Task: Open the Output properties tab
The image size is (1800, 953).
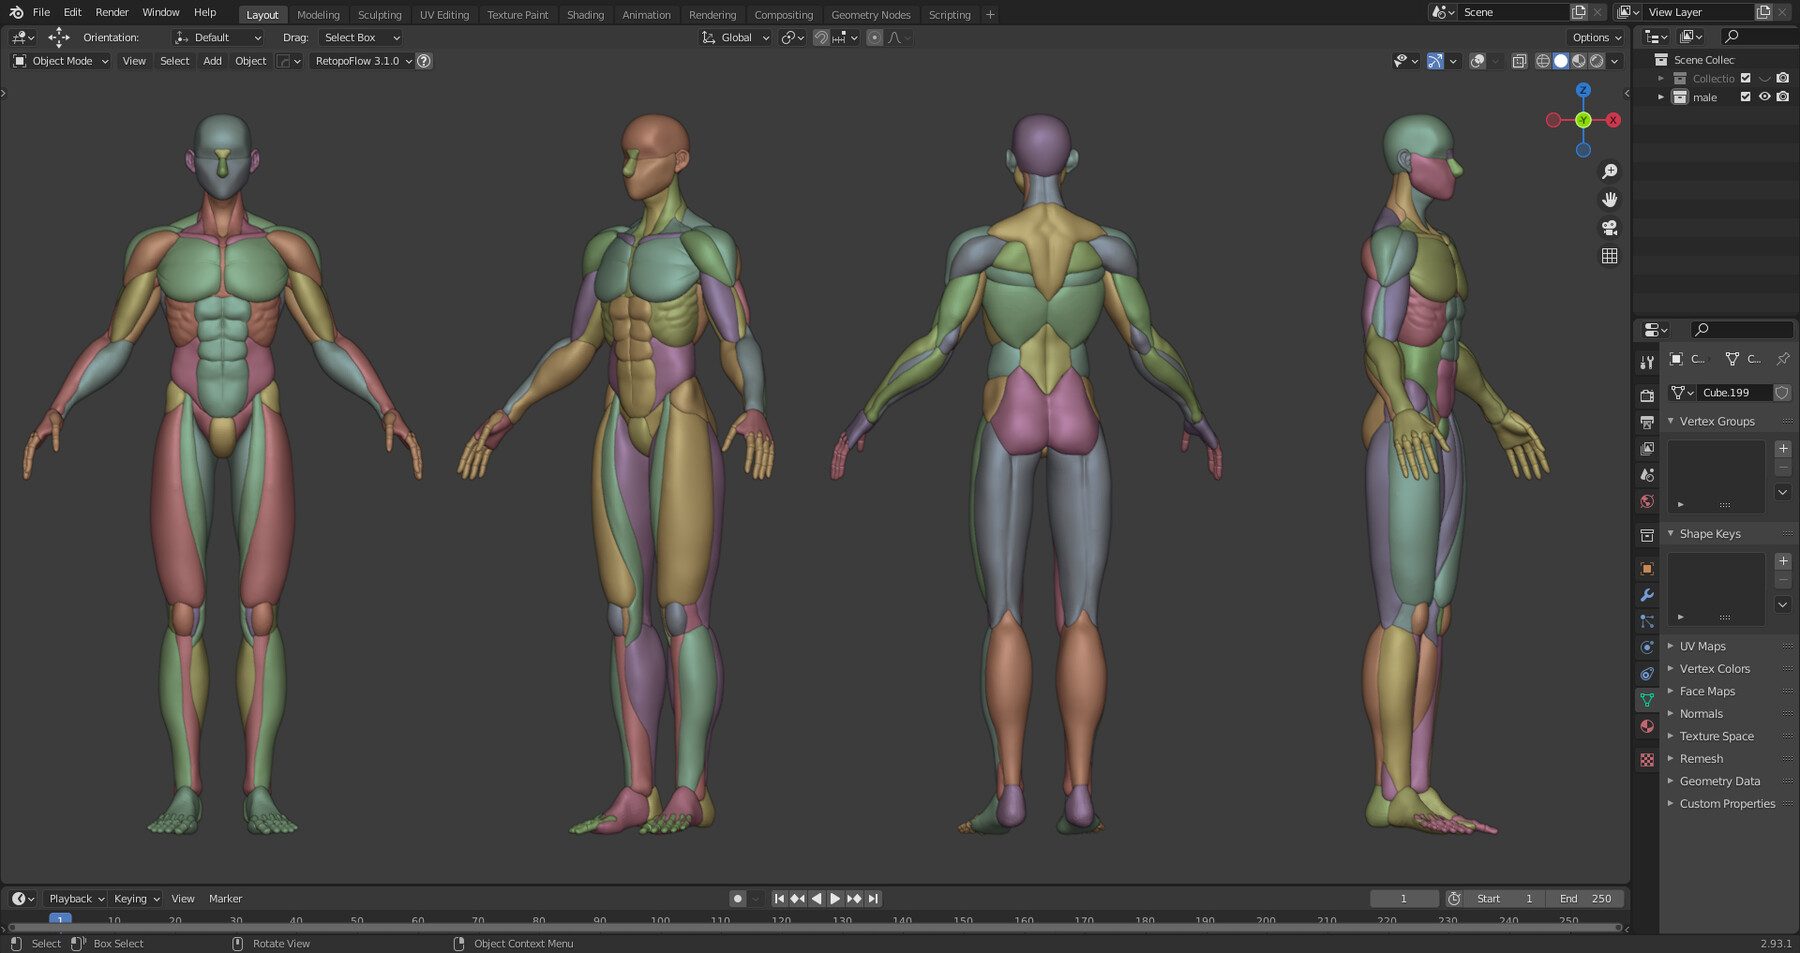Action: click(x=1647, y=422)
